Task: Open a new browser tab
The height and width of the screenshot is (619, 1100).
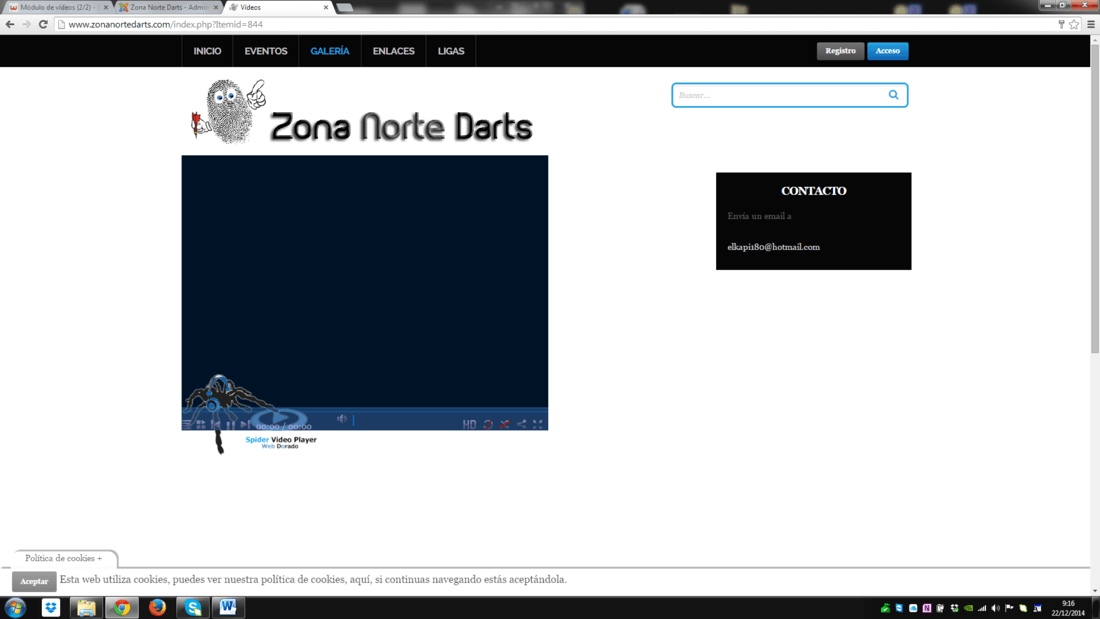Action: [x=344, y=8]
